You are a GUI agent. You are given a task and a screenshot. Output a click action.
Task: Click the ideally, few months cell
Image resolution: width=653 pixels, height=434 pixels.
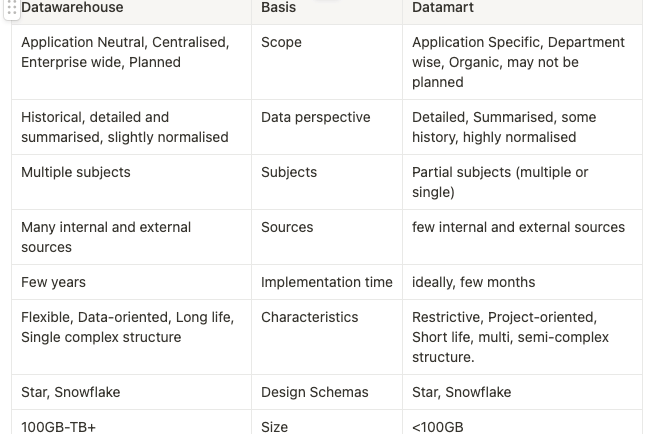522,282
